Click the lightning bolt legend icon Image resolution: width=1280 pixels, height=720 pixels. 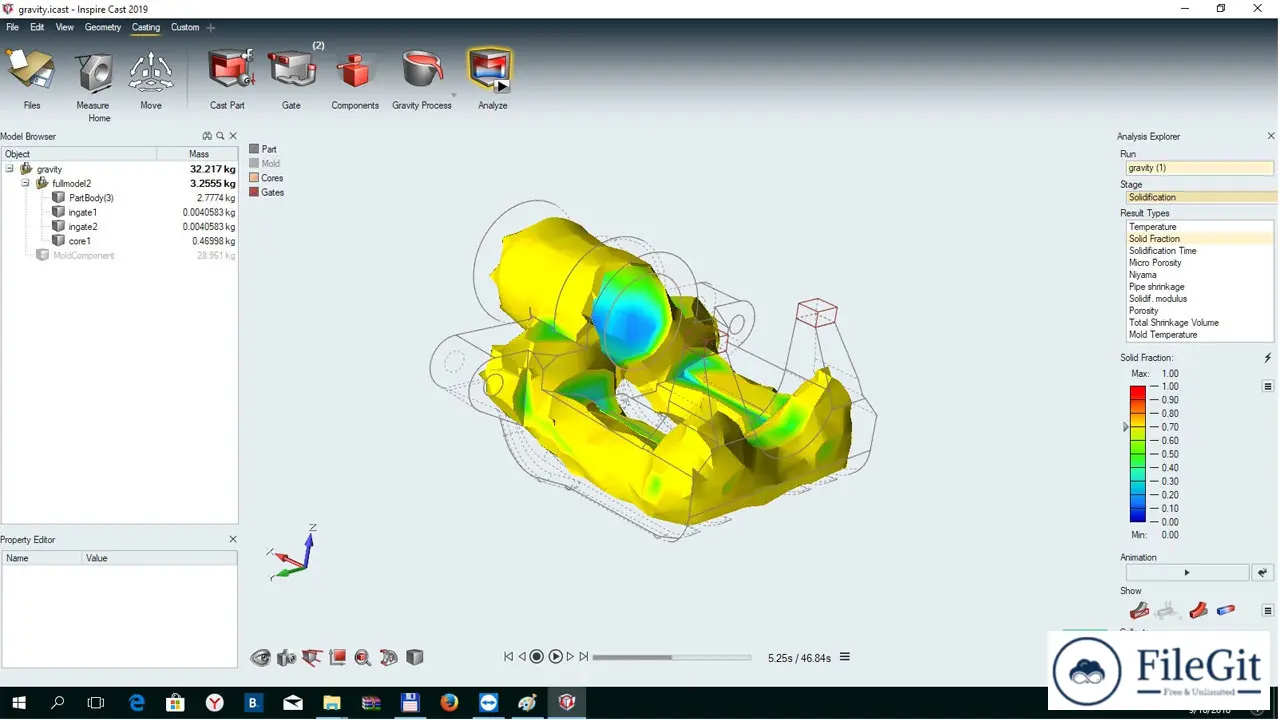(1267, 358)
